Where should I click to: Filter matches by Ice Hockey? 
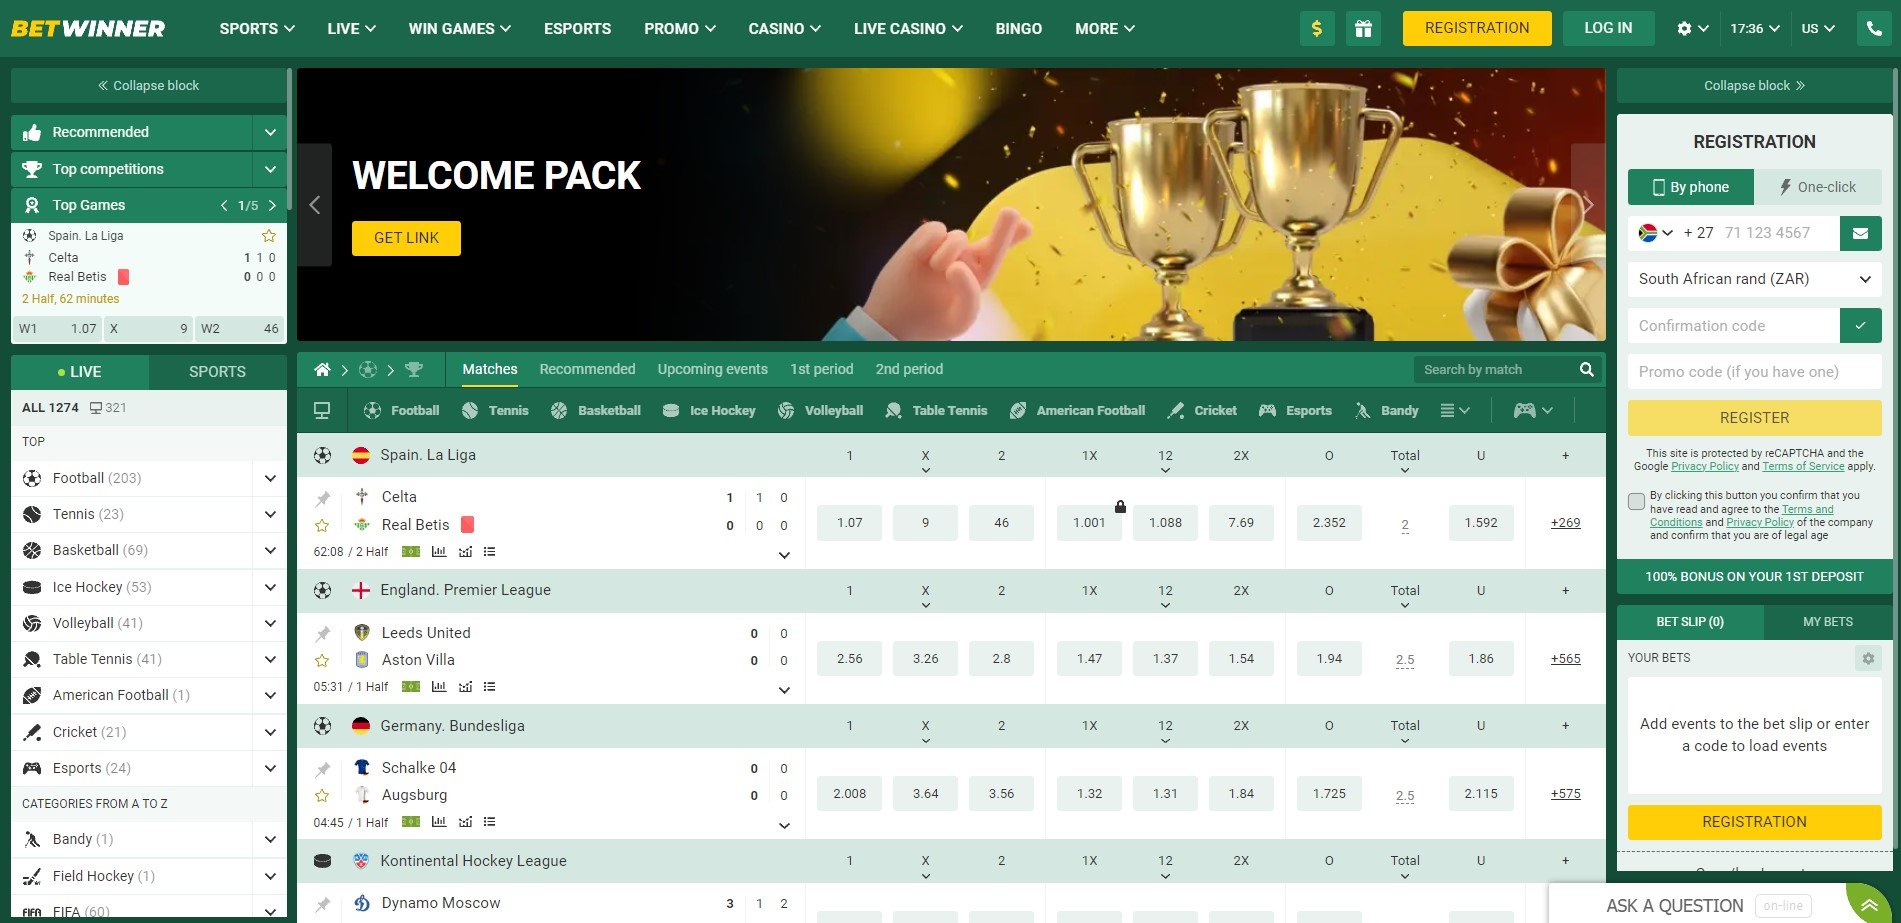709,411
